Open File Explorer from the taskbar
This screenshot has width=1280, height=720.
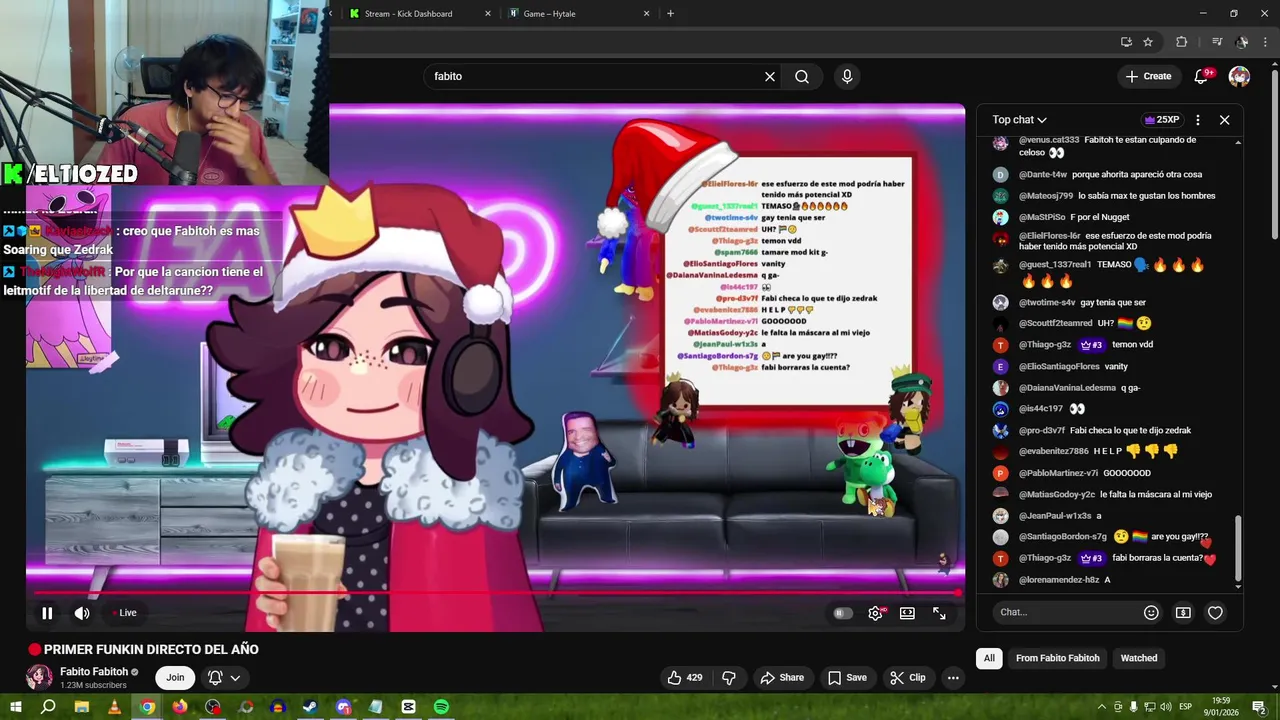pyautogui.click(x=81, y=707)
